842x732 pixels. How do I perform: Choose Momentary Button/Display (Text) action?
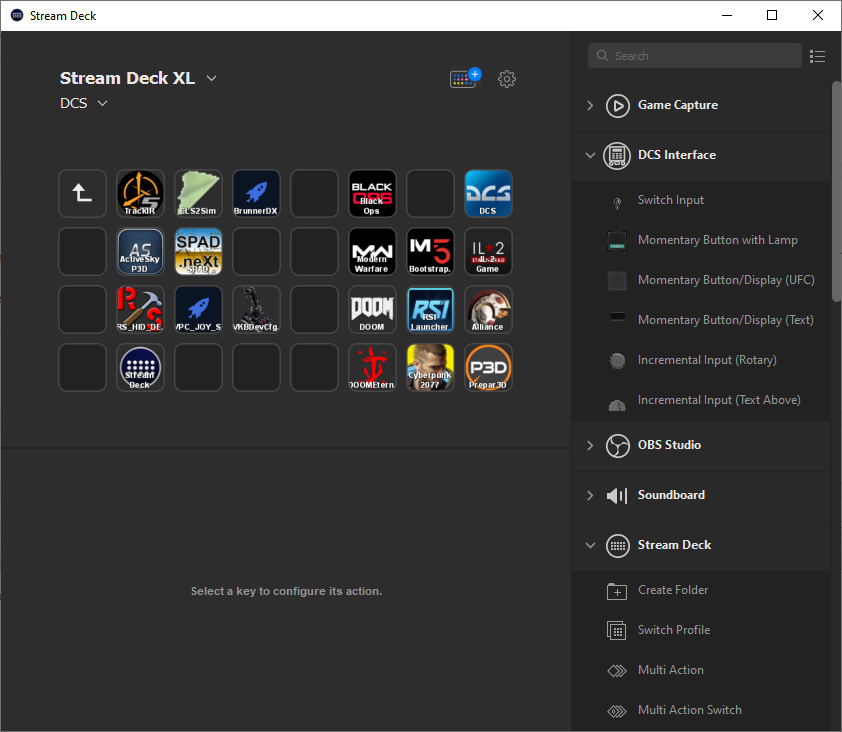702,320
